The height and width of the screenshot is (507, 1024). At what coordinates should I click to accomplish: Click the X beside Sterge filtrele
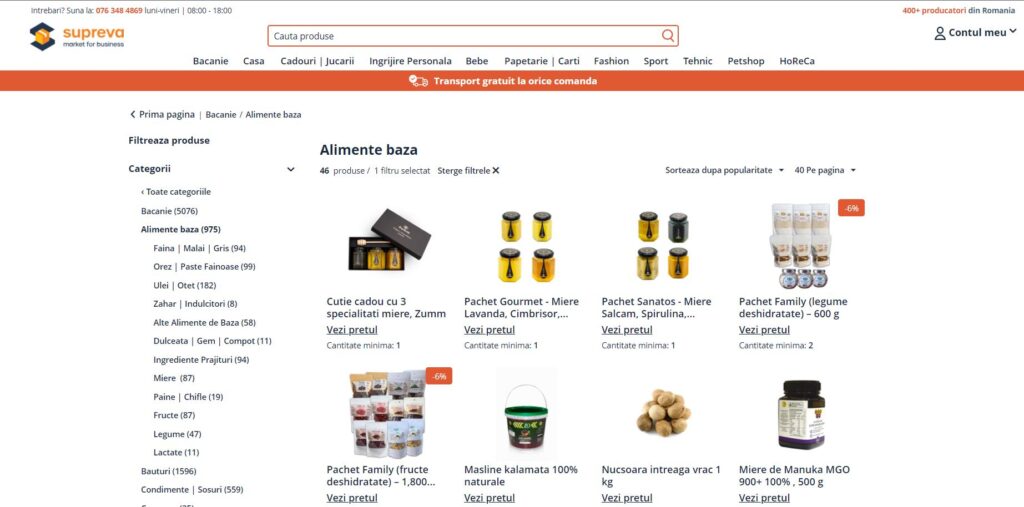pyautogui.click(x=496, y=171)
